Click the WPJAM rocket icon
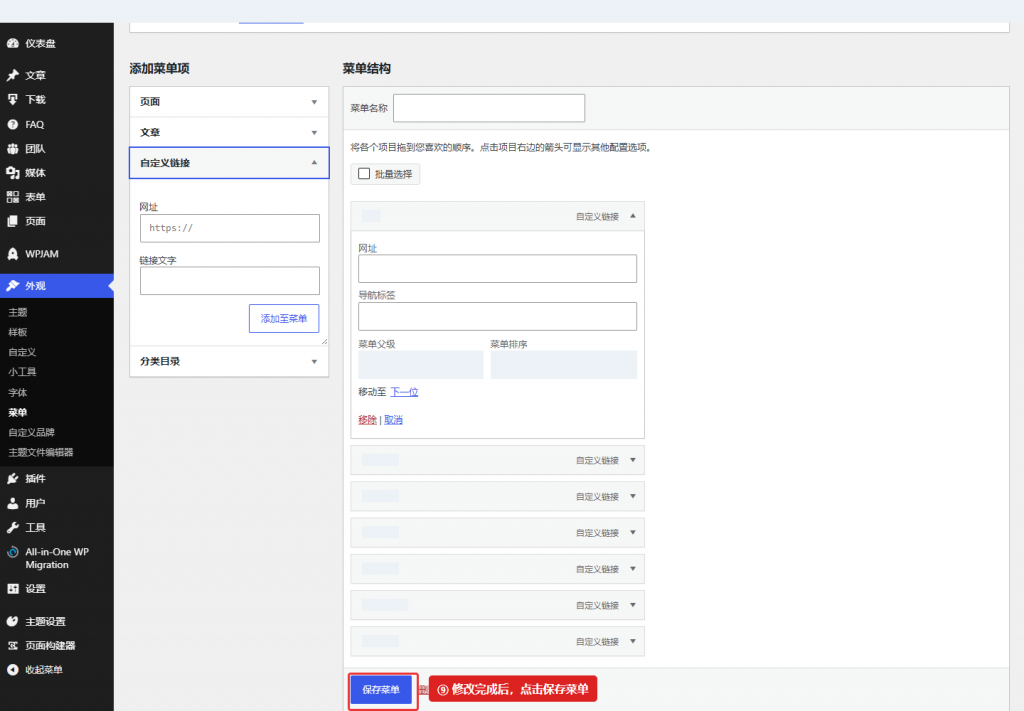Image resolution: width=1024 pixels, height=711 pixels. (x=12, y=253)
